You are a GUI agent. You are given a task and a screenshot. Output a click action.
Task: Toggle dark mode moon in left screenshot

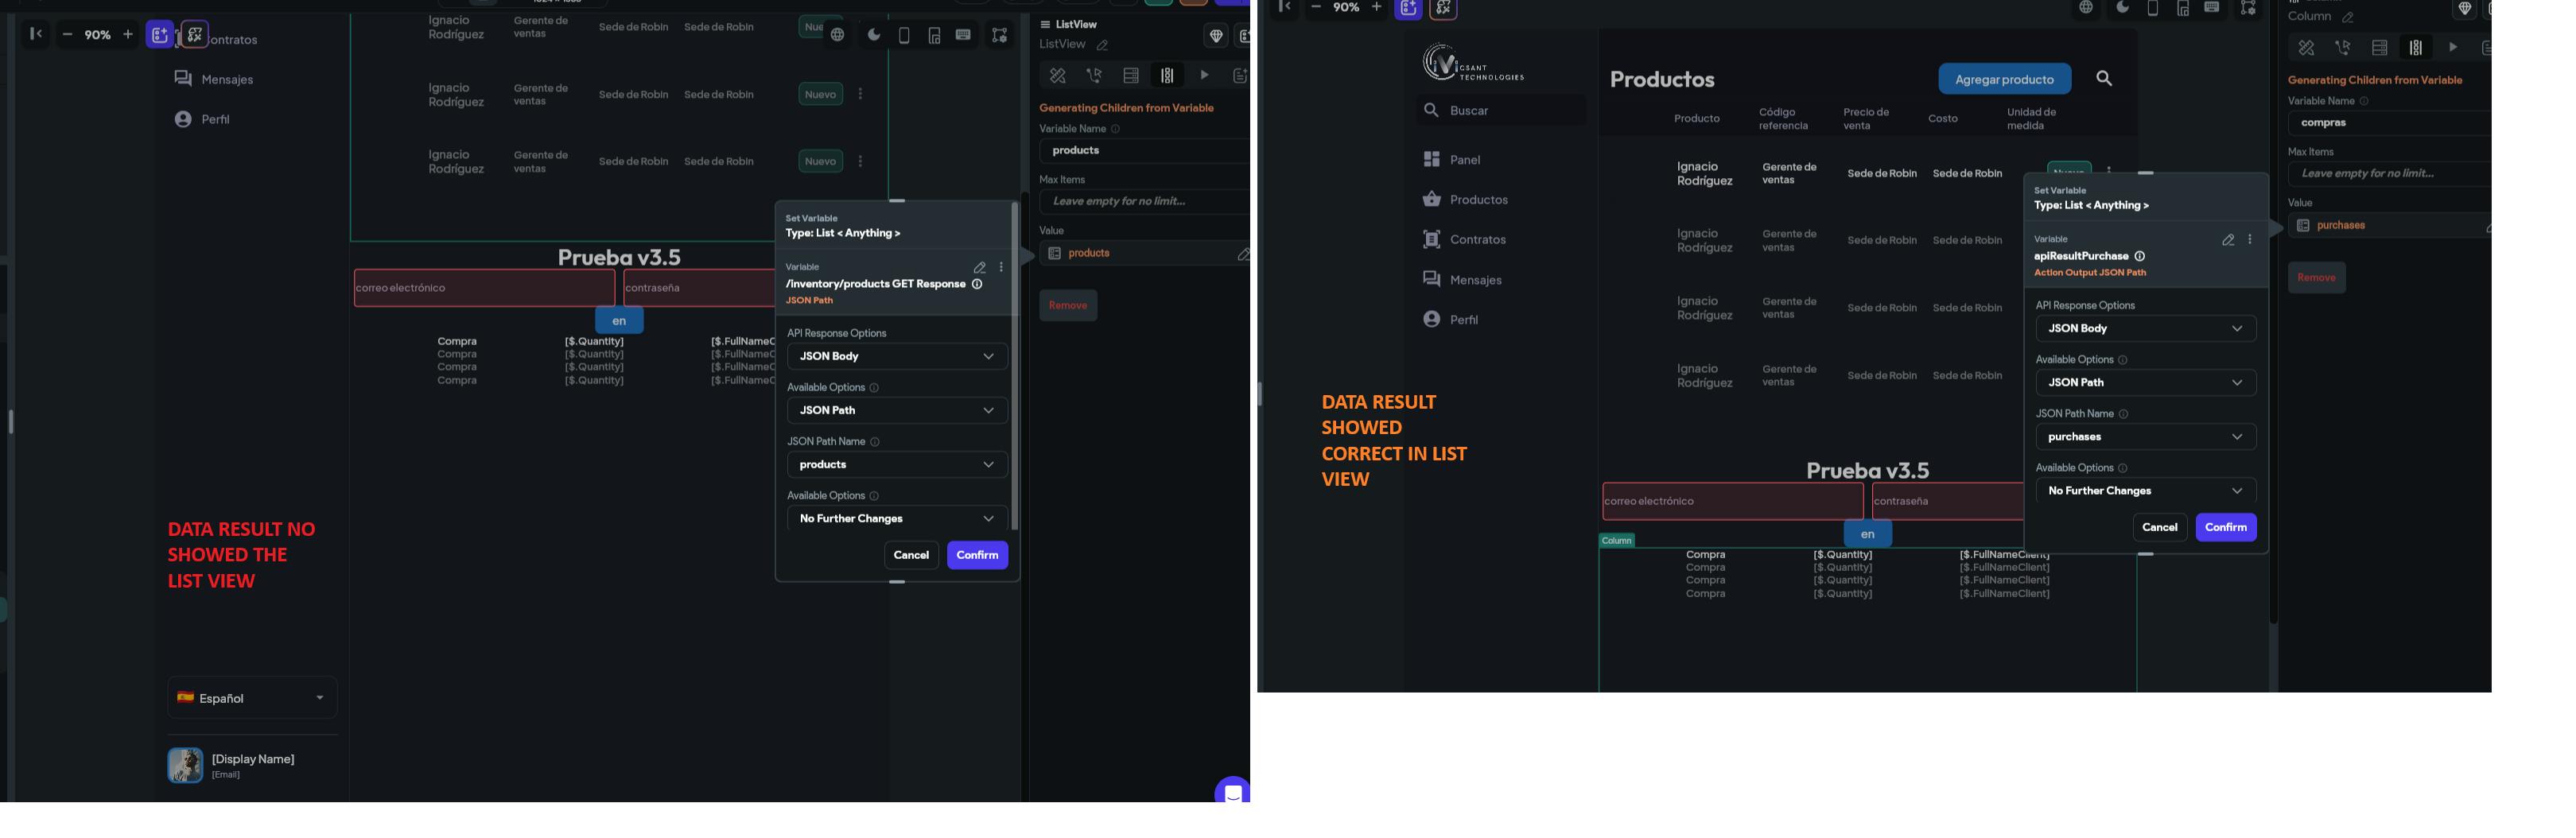(874, 35)
